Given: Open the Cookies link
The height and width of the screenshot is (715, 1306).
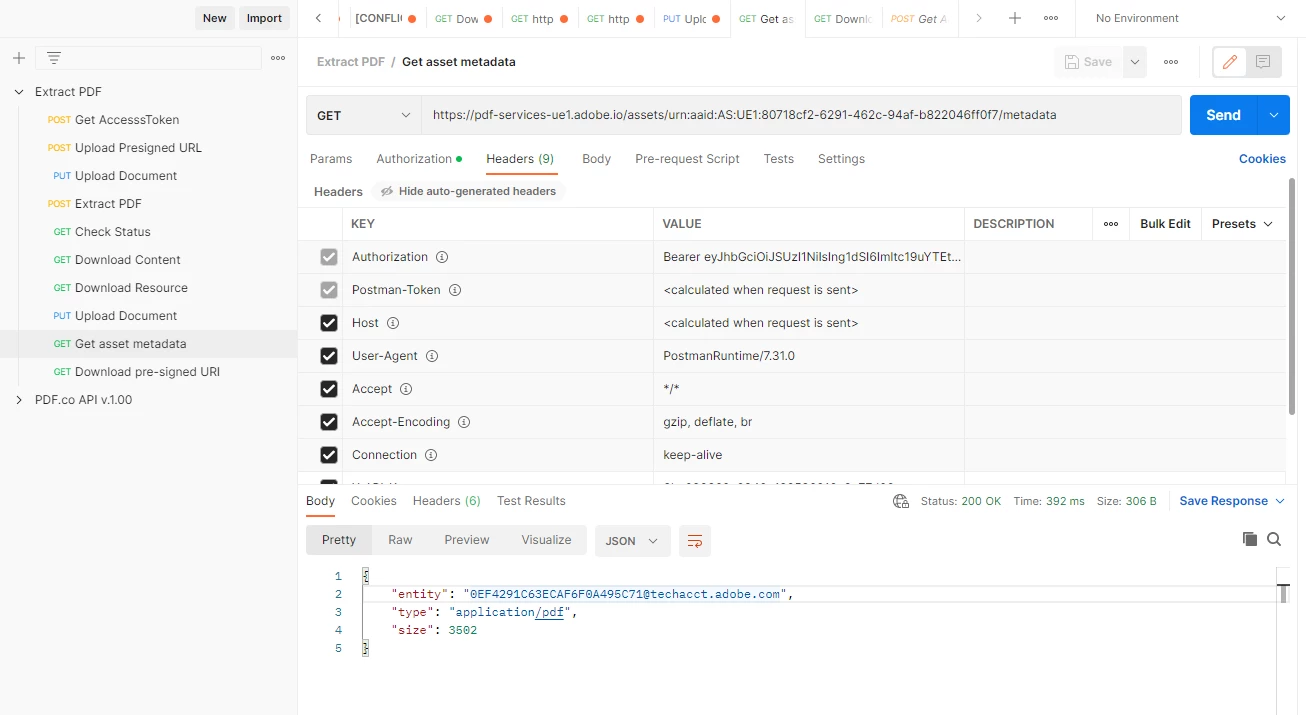Looking at the screenshot, I should 1262,159.
